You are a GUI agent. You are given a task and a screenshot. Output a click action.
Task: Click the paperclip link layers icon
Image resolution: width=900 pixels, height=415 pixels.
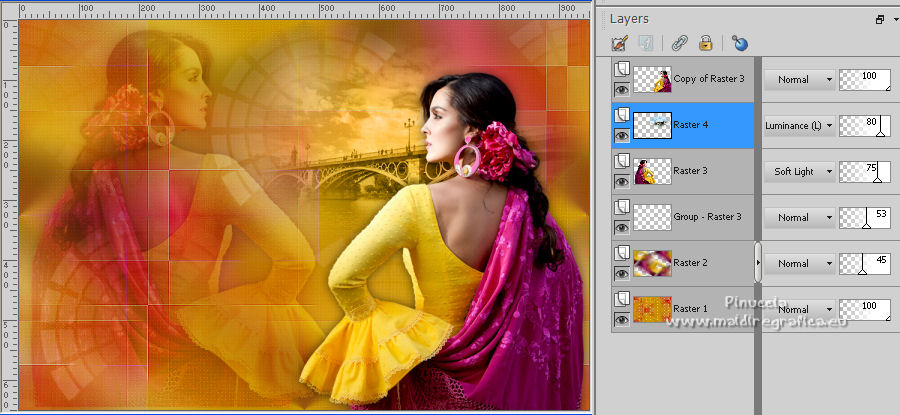coord(680,43)
